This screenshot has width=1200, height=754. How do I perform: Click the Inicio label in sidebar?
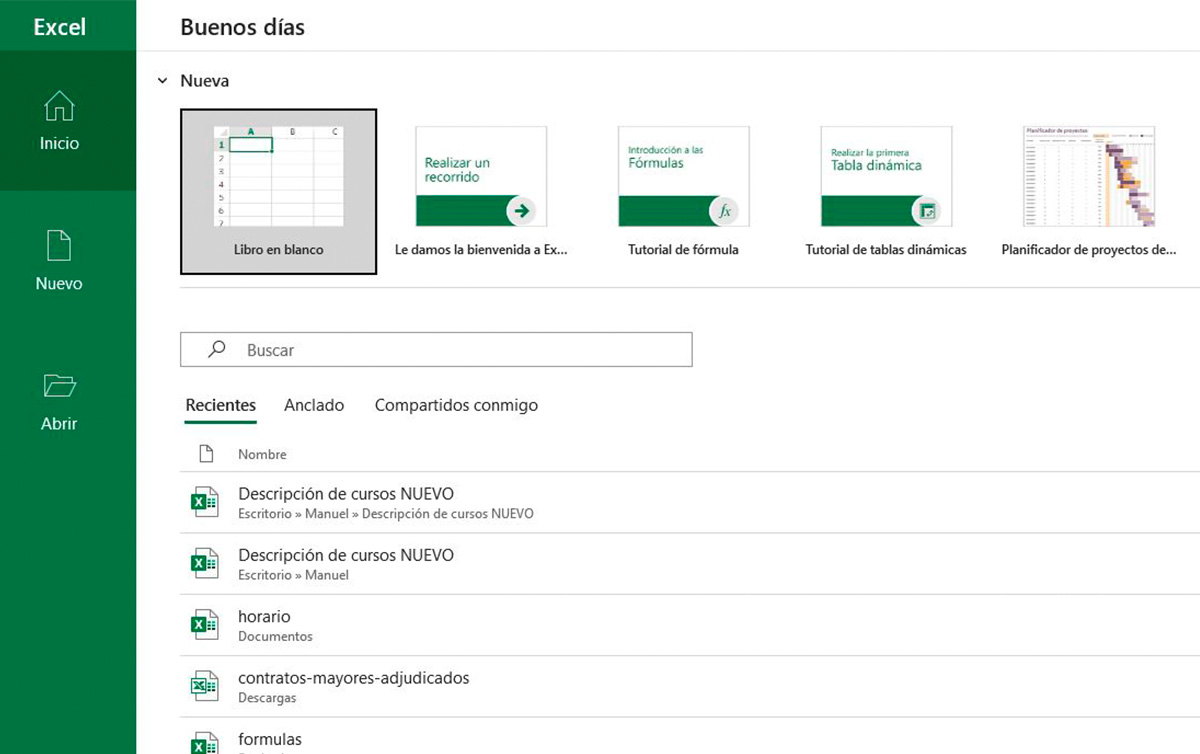coord(60,143)
